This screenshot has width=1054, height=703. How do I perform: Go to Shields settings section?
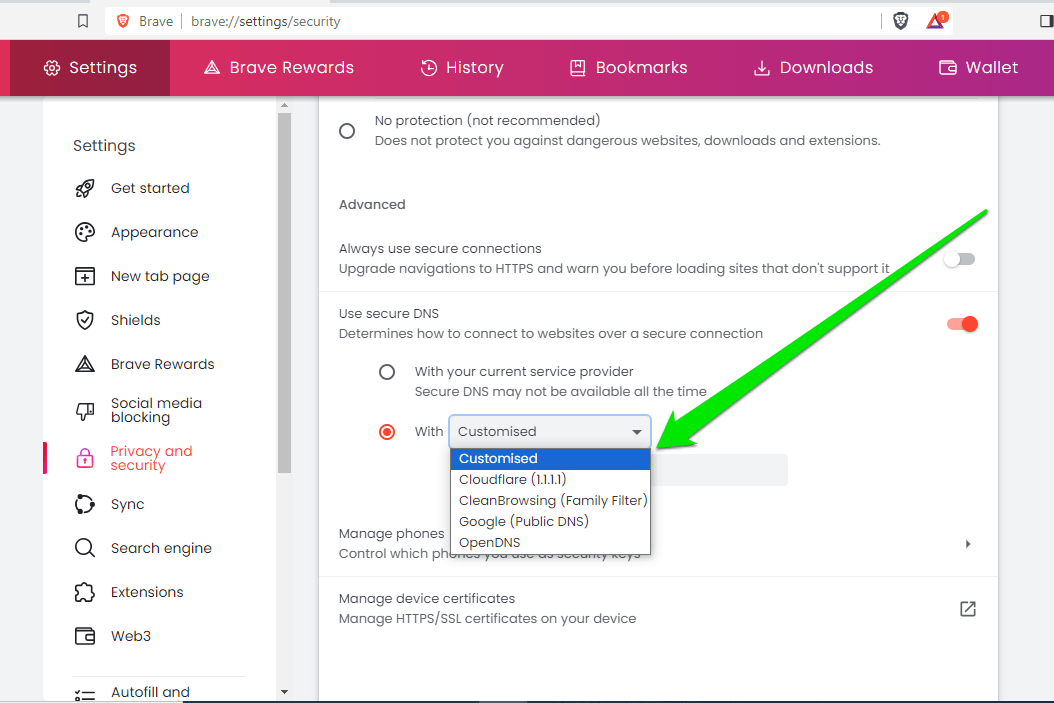click(x=136, y=320)
